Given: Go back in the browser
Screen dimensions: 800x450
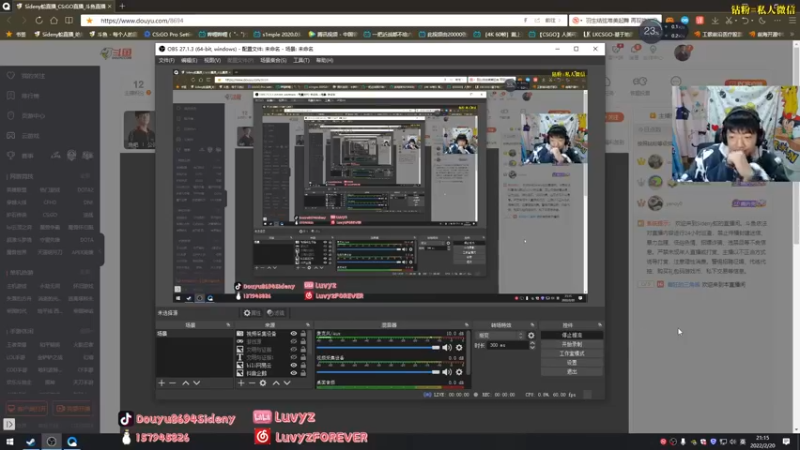Looking at the screenshot, I should coord(9,20).
